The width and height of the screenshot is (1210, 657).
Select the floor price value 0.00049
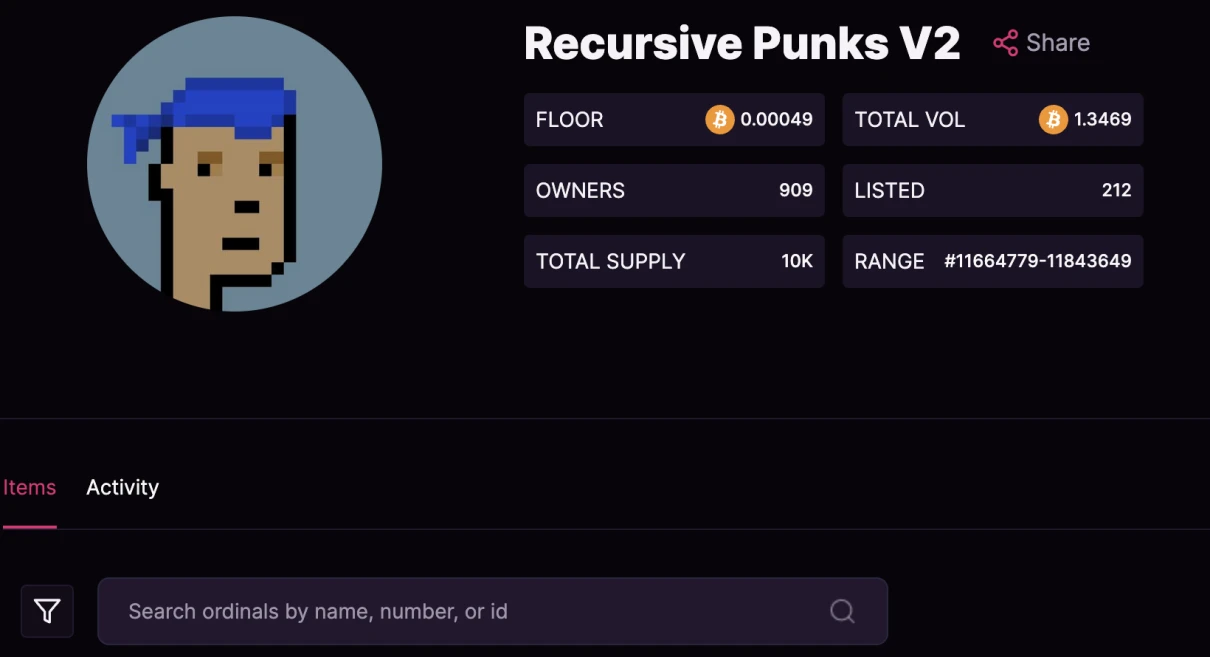coord(776,120)
